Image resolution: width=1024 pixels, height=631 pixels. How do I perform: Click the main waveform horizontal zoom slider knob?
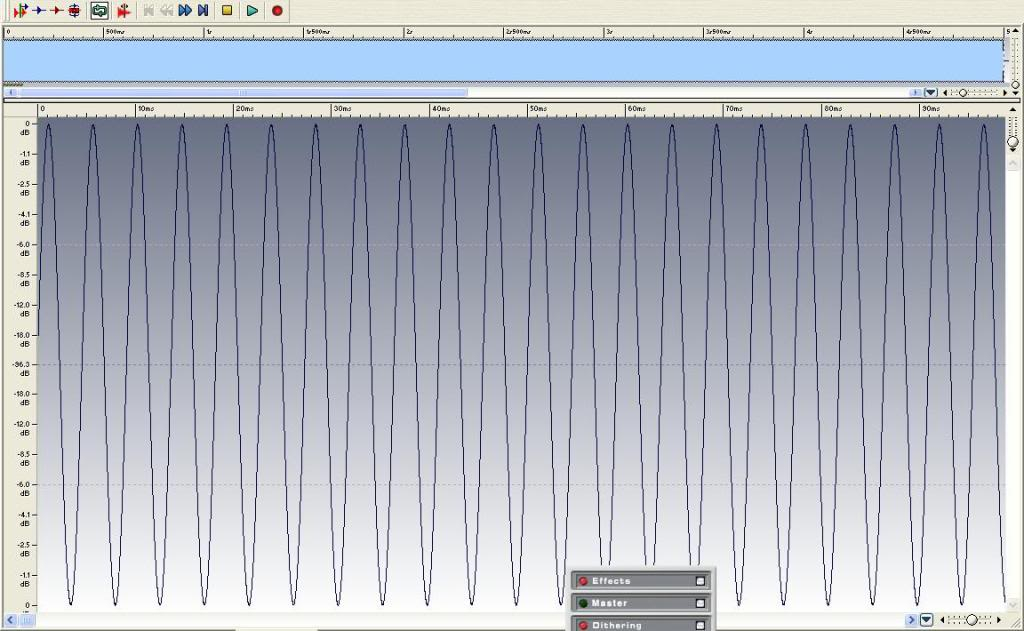click(x=971, y=619)
